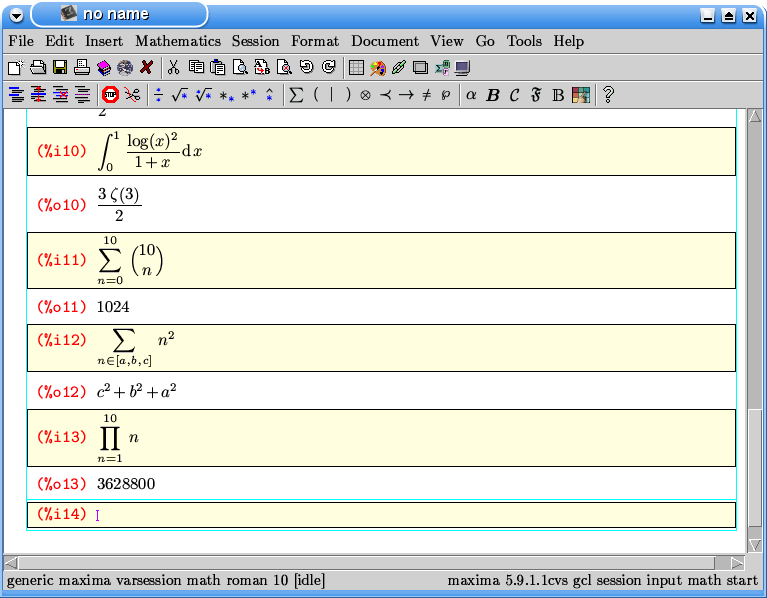Open the Greek letters alpha menu

[x=471, y=94]
